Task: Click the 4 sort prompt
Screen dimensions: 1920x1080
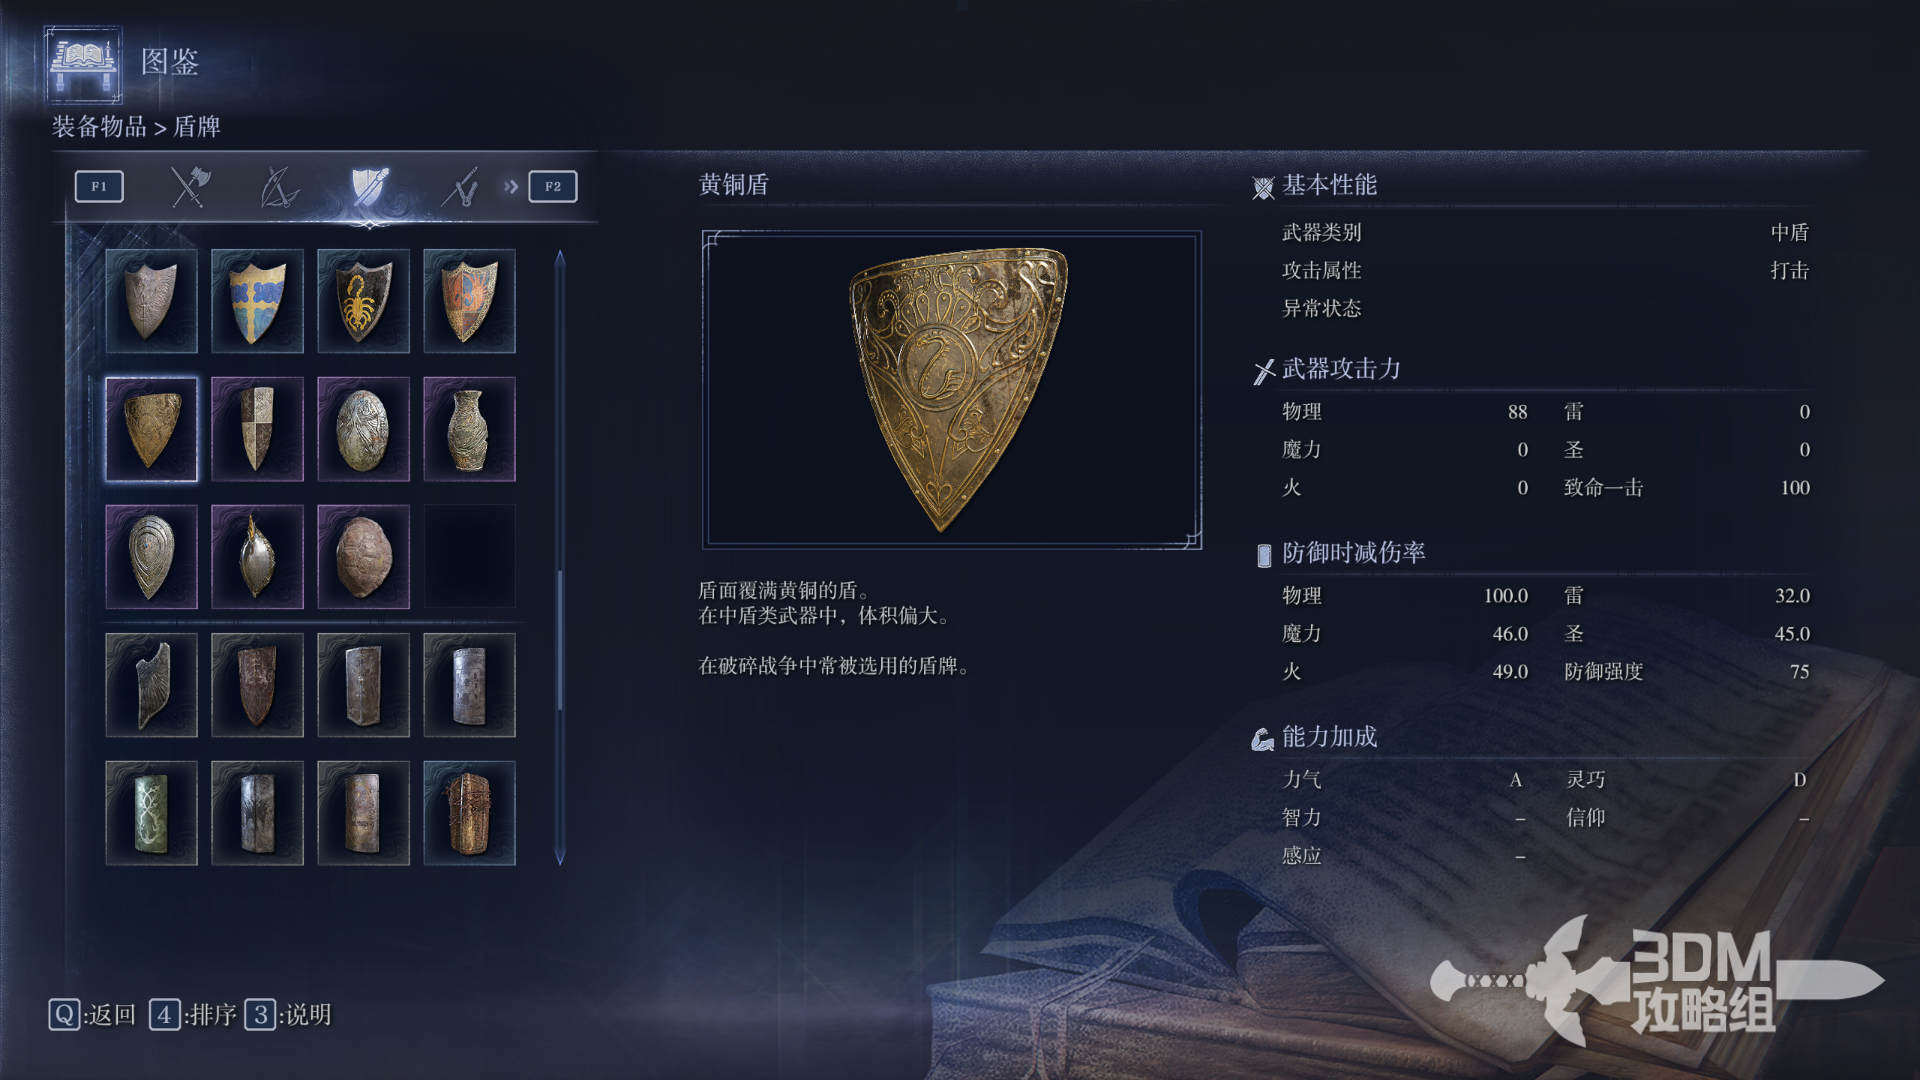Action: click(193, 1015)
